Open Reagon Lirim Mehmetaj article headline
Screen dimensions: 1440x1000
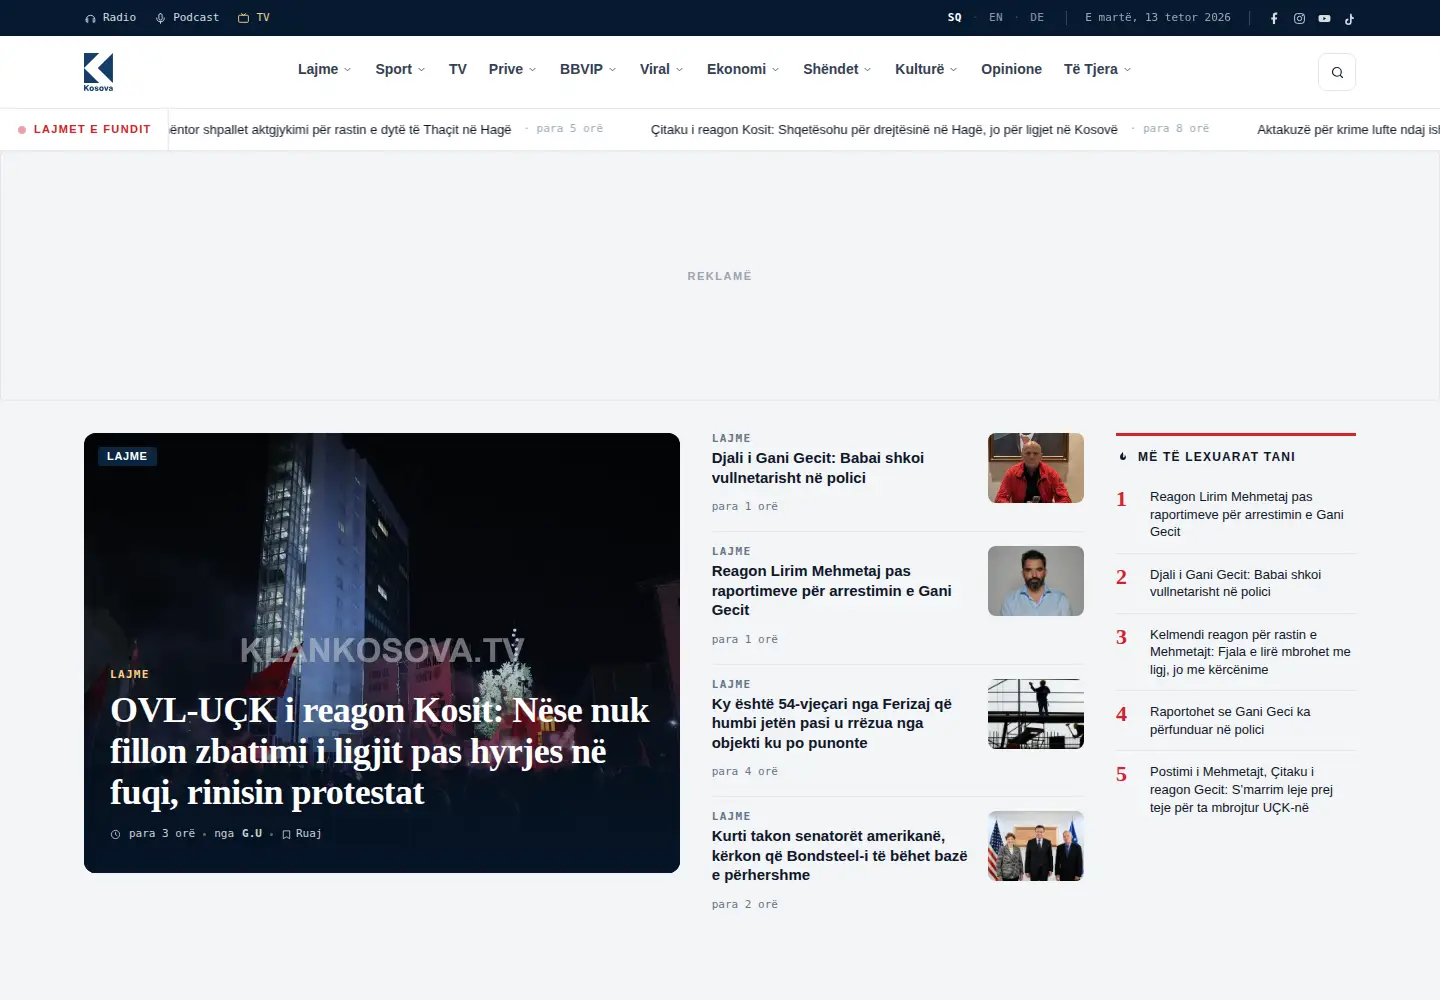(831, 590)
